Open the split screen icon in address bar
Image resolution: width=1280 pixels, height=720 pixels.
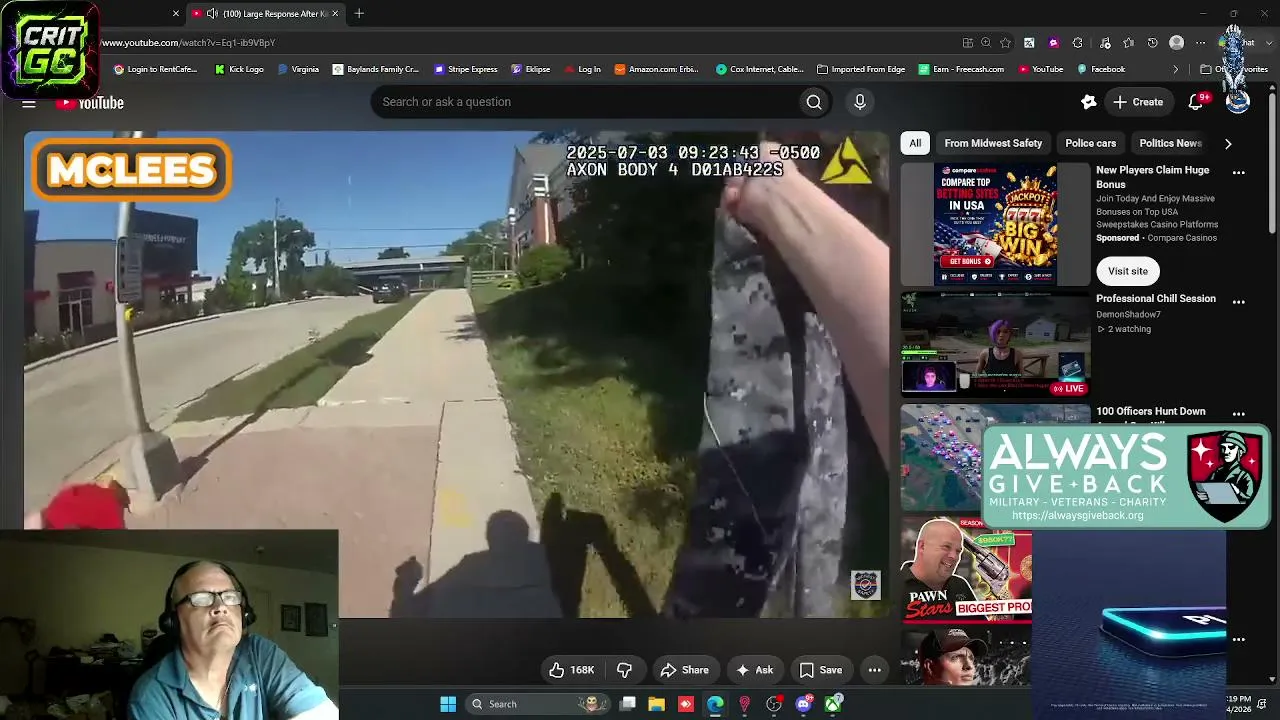coord(968,43)
